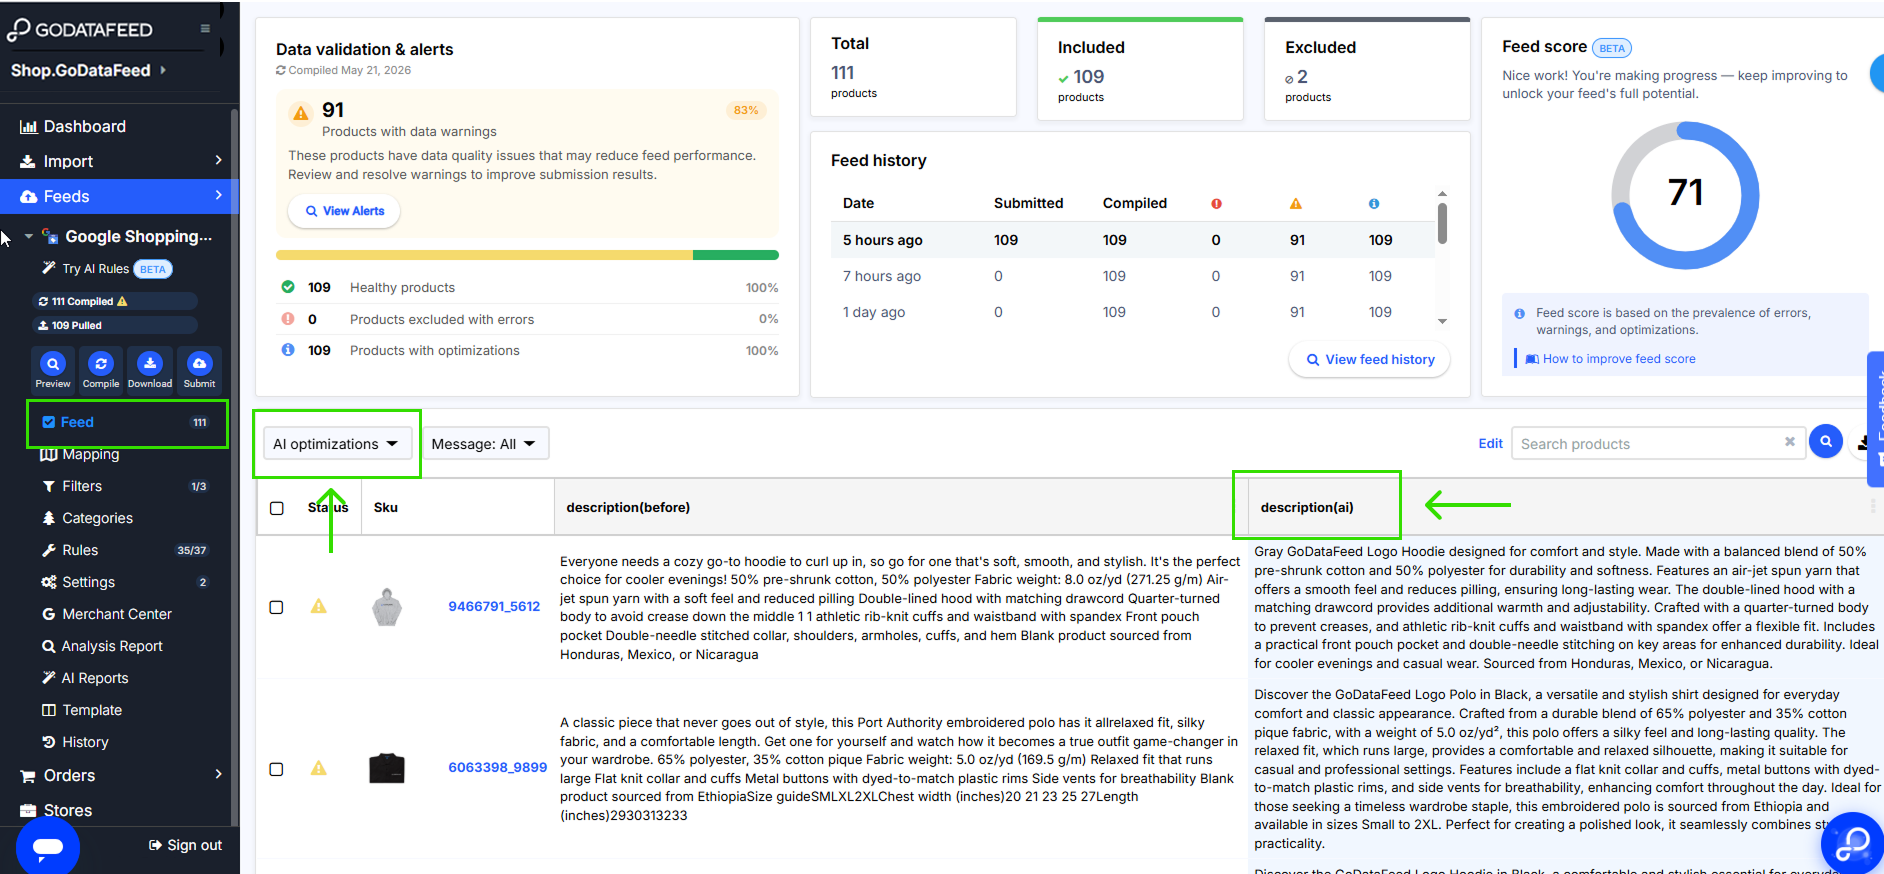Click Try AI Rules link
1884x874 pixels.
point(95,269)
